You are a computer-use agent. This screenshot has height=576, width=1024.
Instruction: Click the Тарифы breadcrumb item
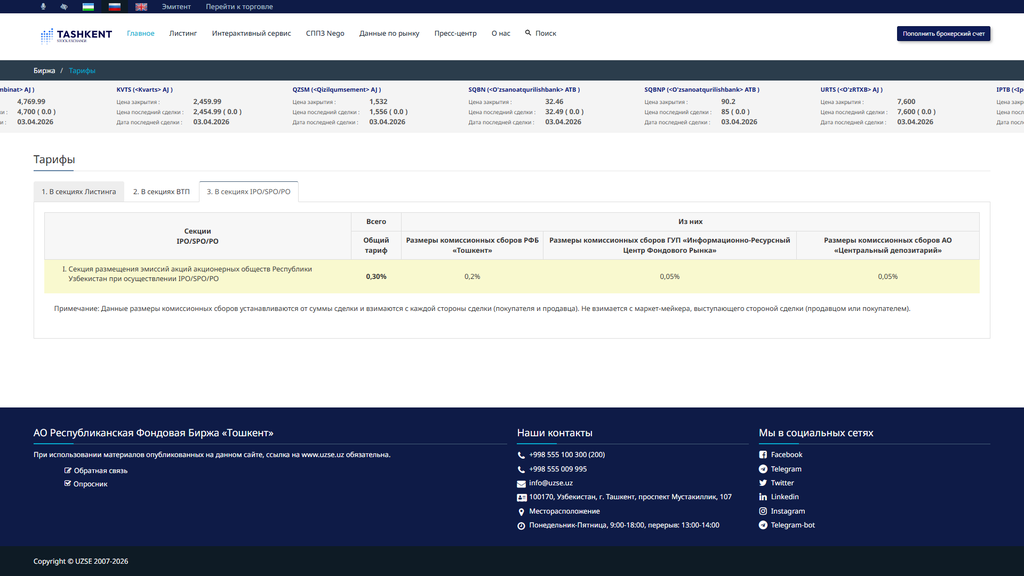(x=82, y=71)
